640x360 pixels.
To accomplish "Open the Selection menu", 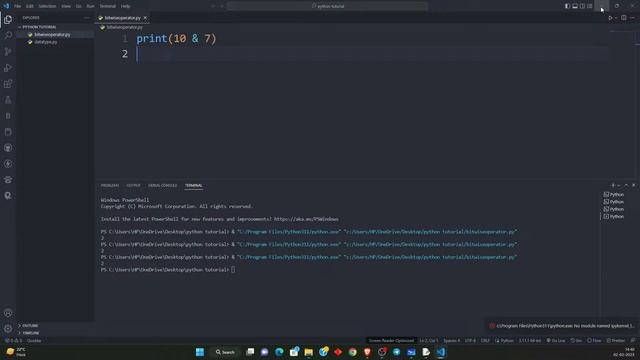I will click(x=47, y=6).
